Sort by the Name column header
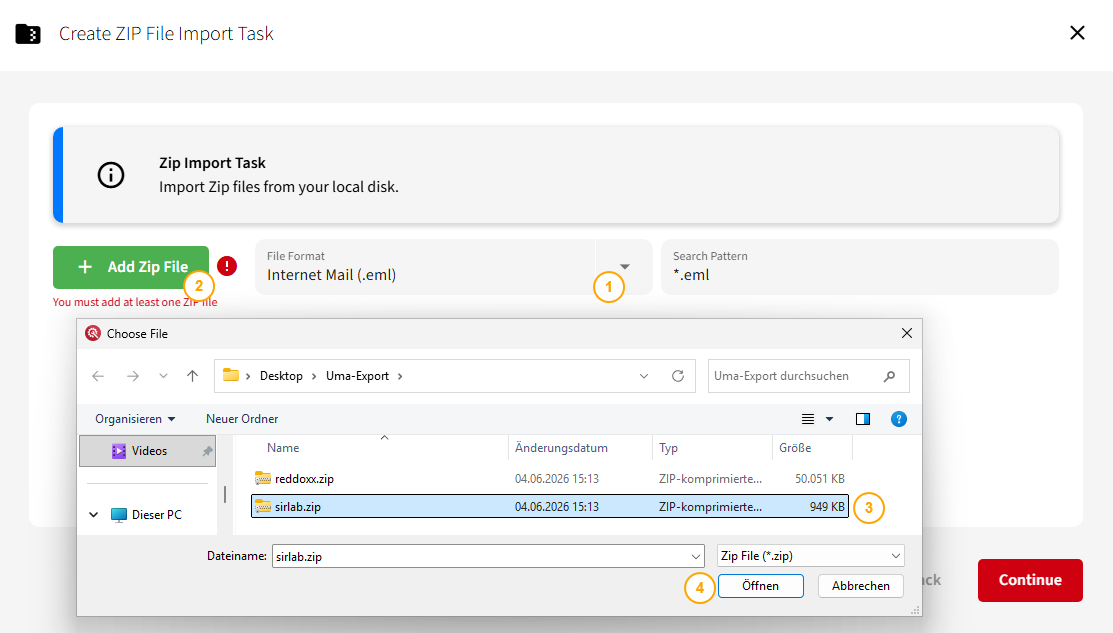The width and height of the screenshot is (1113, 633). tap(283, 448)
